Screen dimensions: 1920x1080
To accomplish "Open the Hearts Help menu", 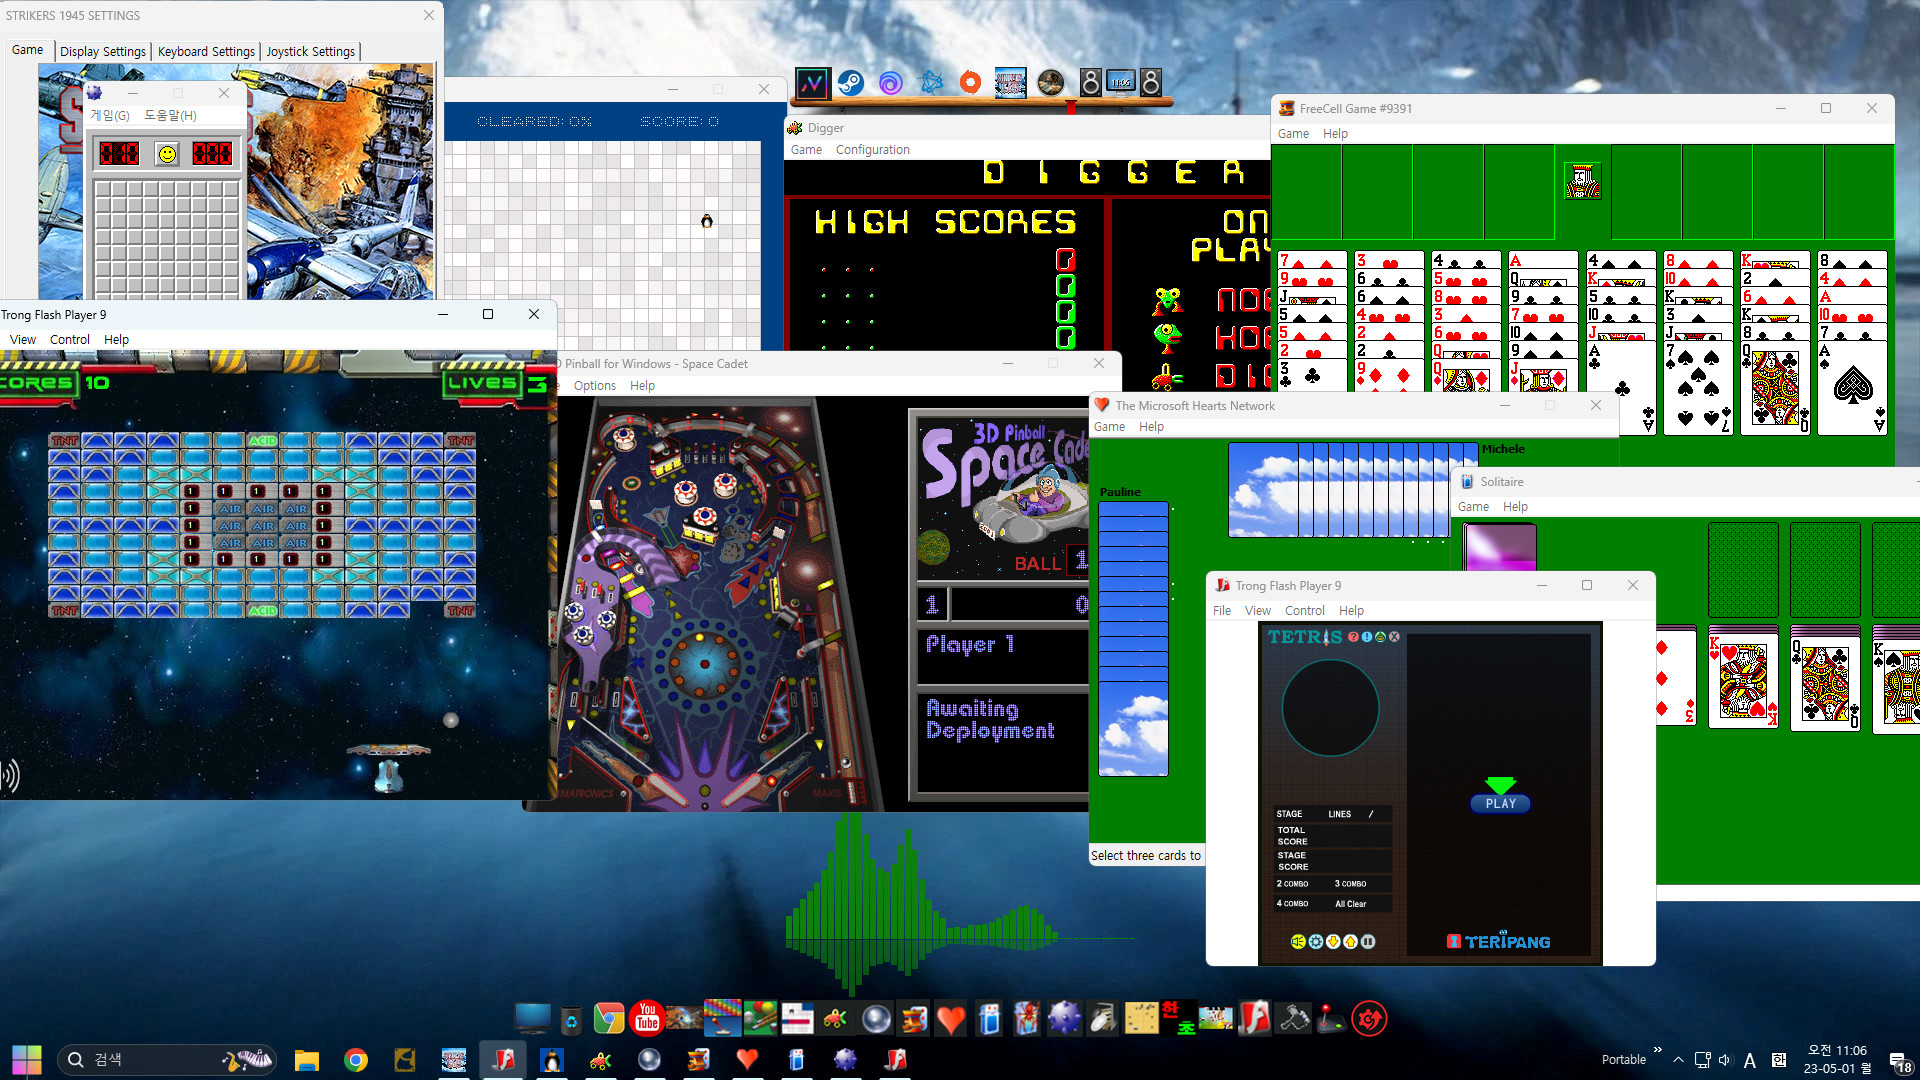I will [1151, 427].
